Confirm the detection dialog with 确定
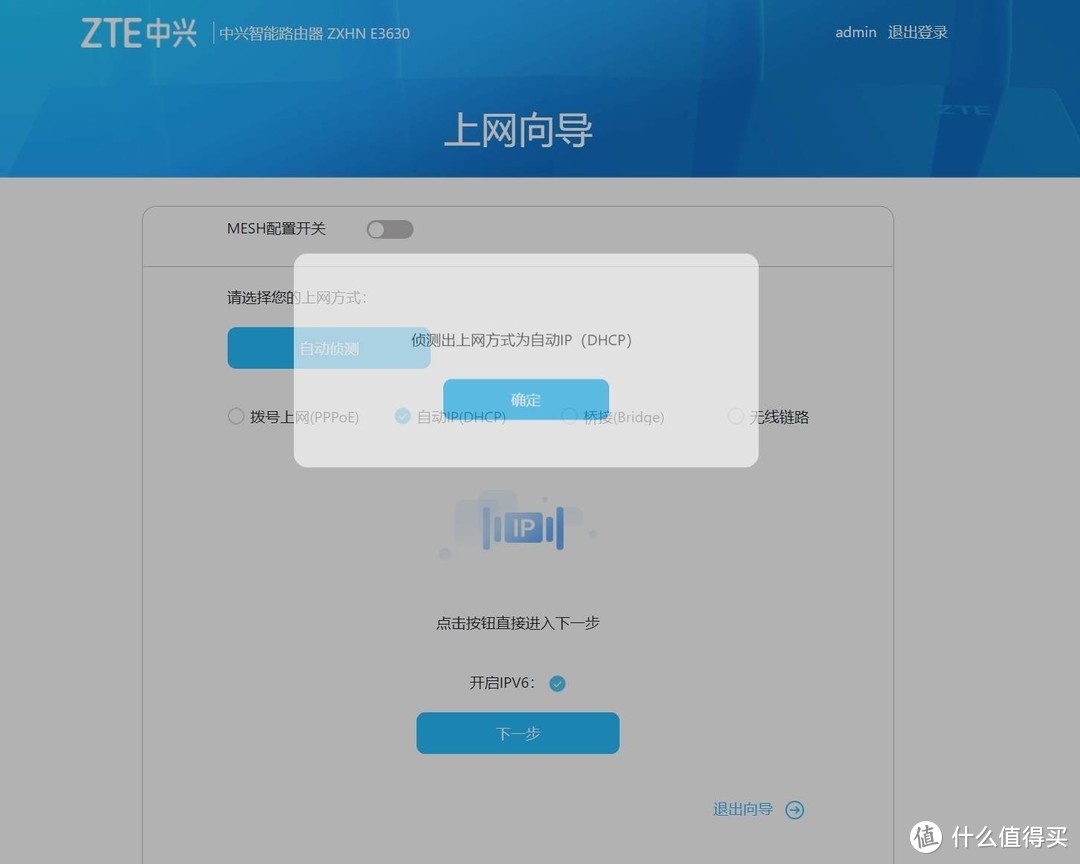Screen dimensions: 1080x864 click(x=525, y=399)
